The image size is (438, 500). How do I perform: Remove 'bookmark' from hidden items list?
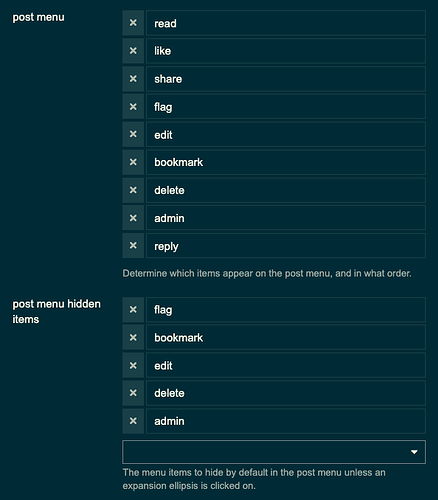coord(133,338)
